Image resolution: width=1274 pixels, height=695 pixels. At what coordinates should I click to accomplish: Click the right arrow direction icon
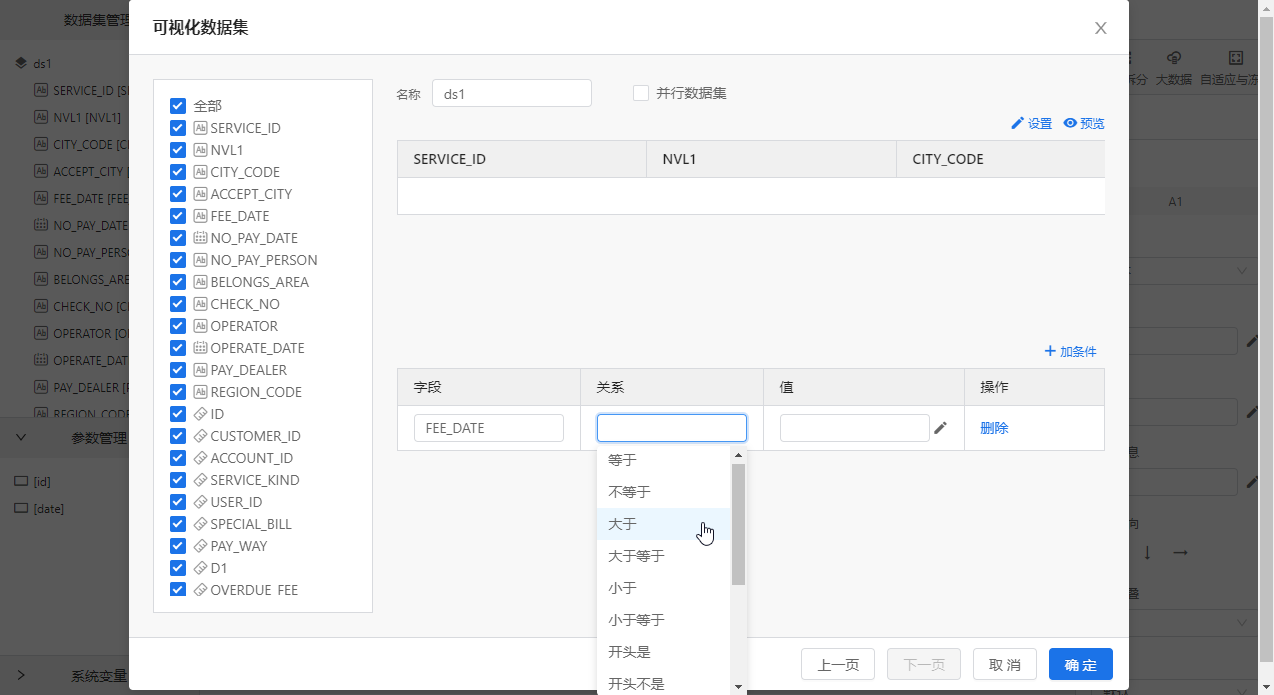coord(1180,552)
